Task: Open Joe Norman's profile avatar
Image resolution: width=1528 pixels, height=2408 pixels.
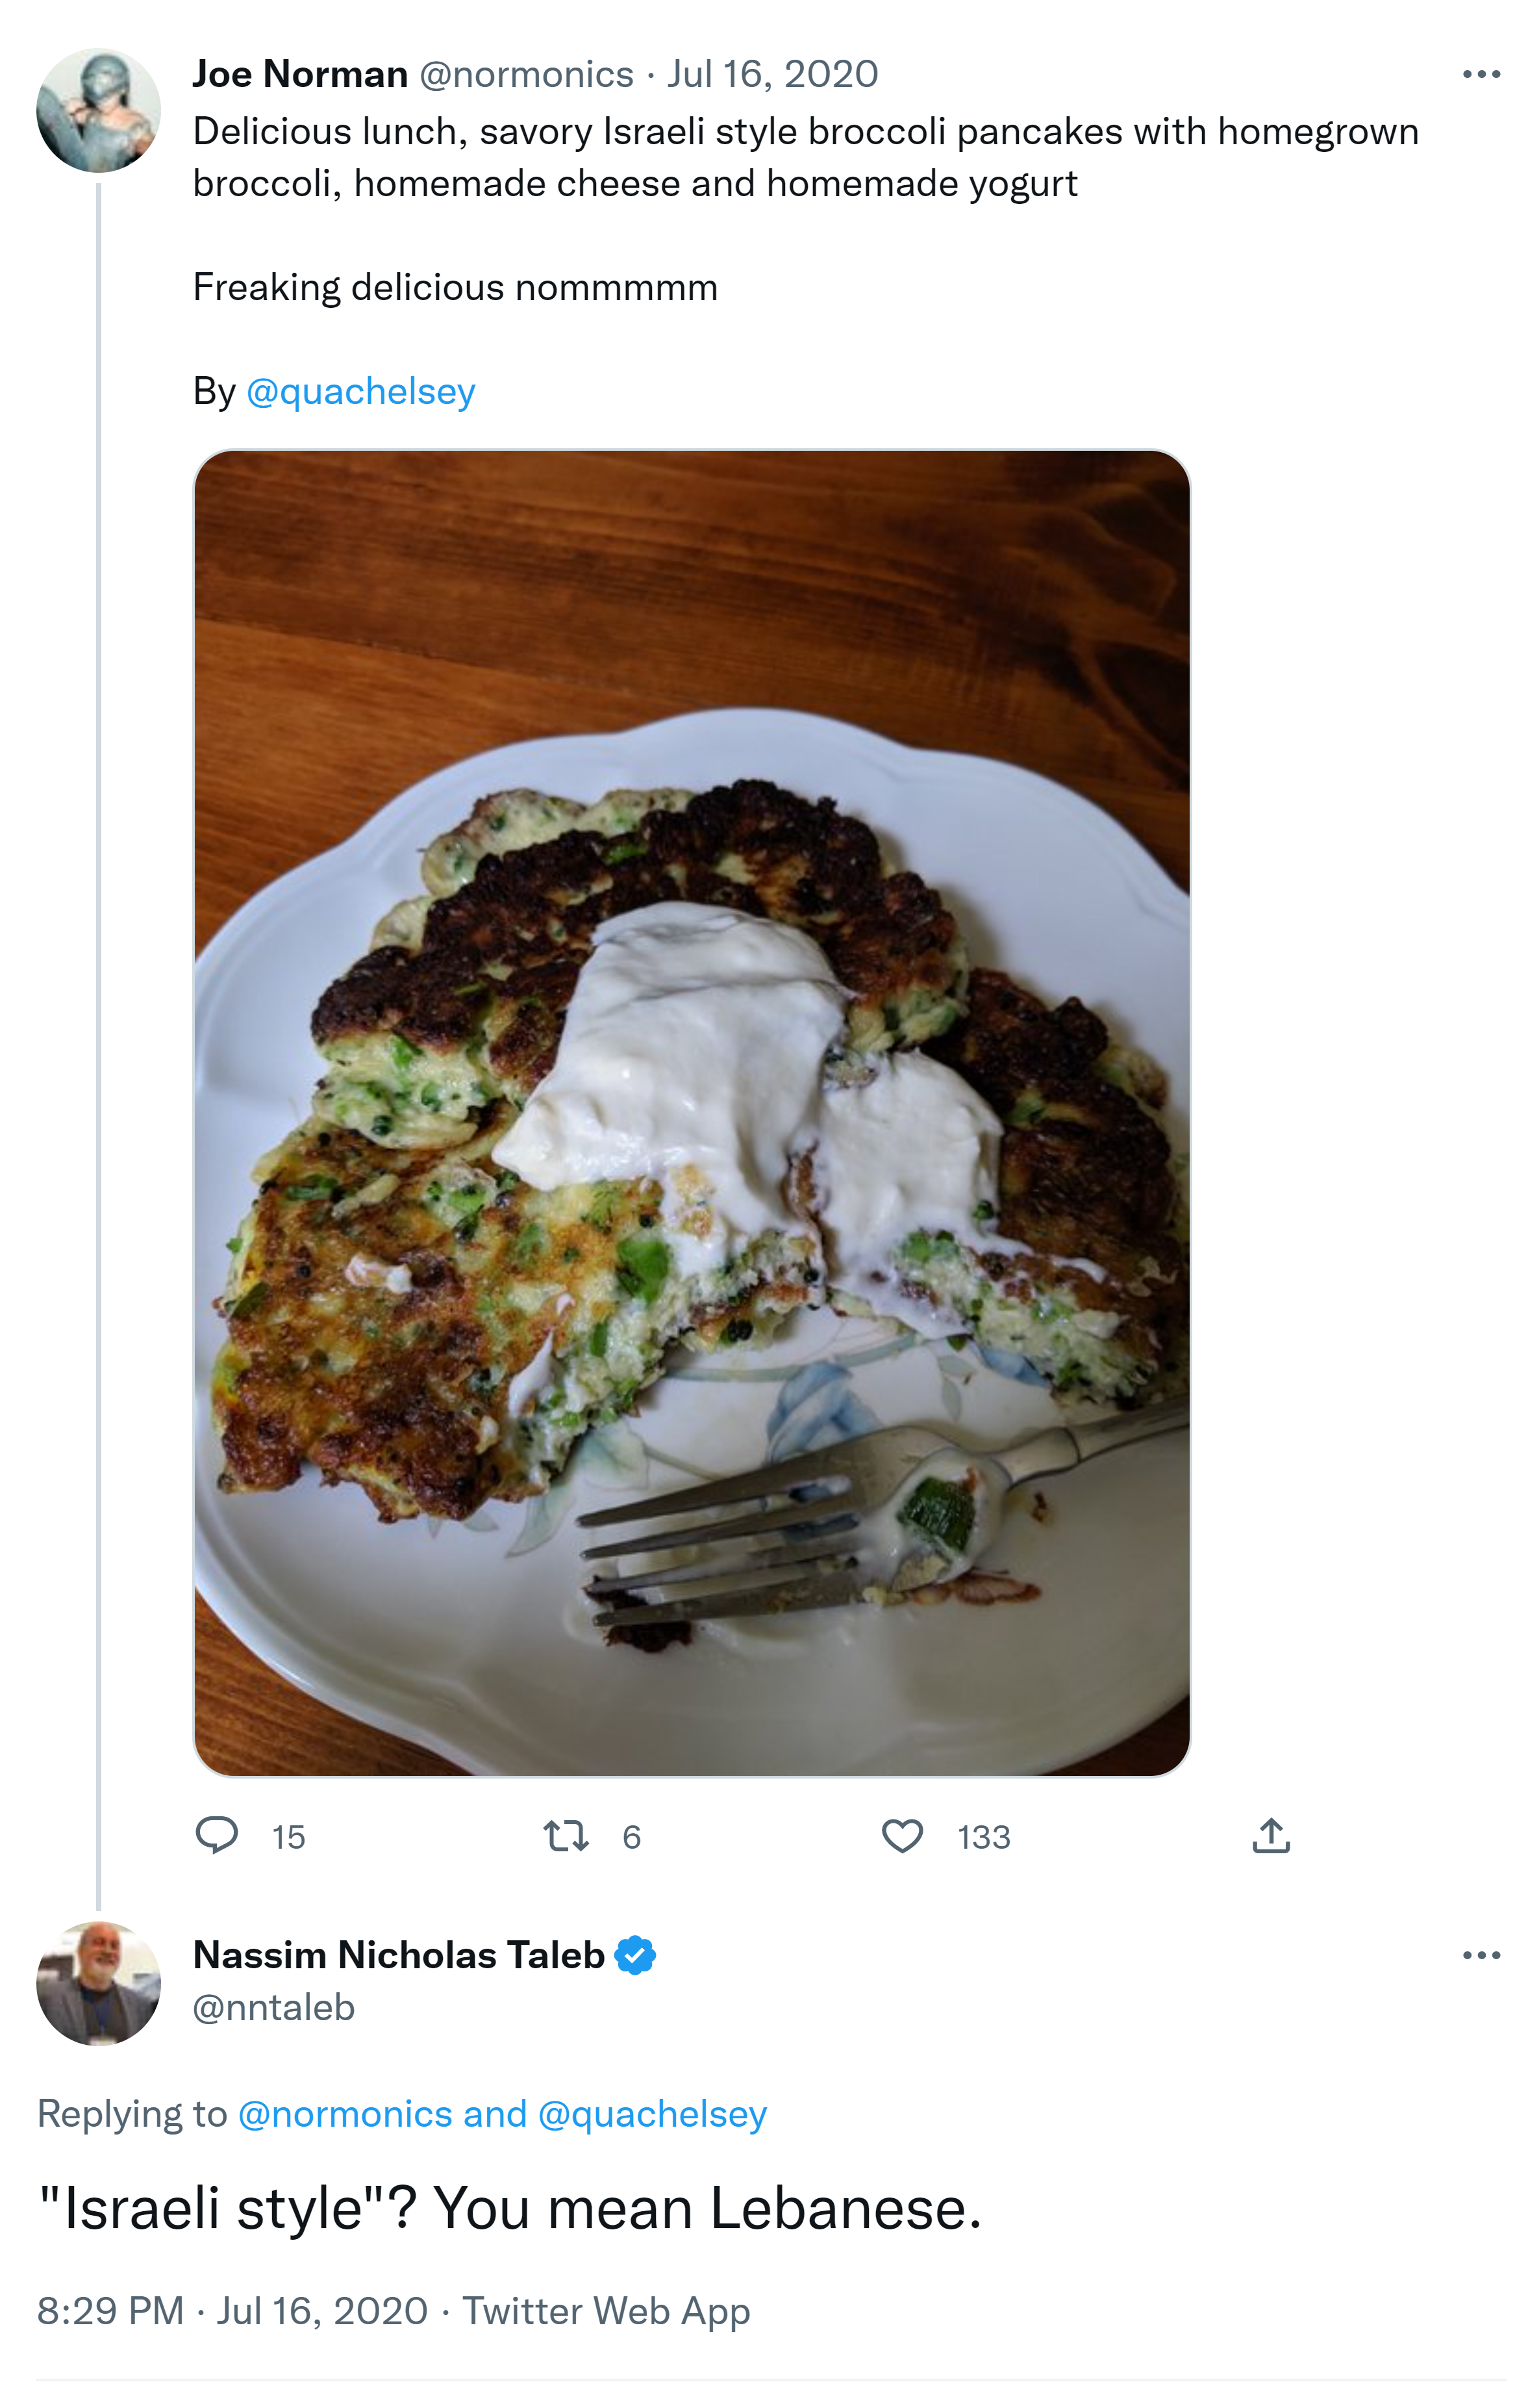Action: pyautogui.click(x=98, y=110)
